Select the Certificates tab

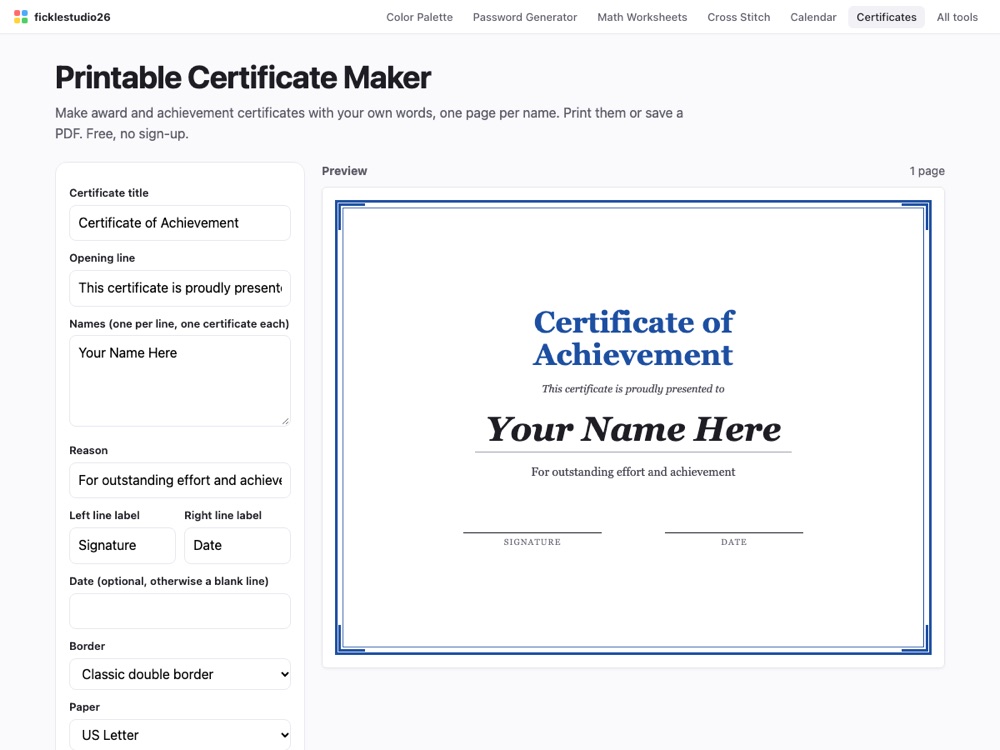pos(886,17)
